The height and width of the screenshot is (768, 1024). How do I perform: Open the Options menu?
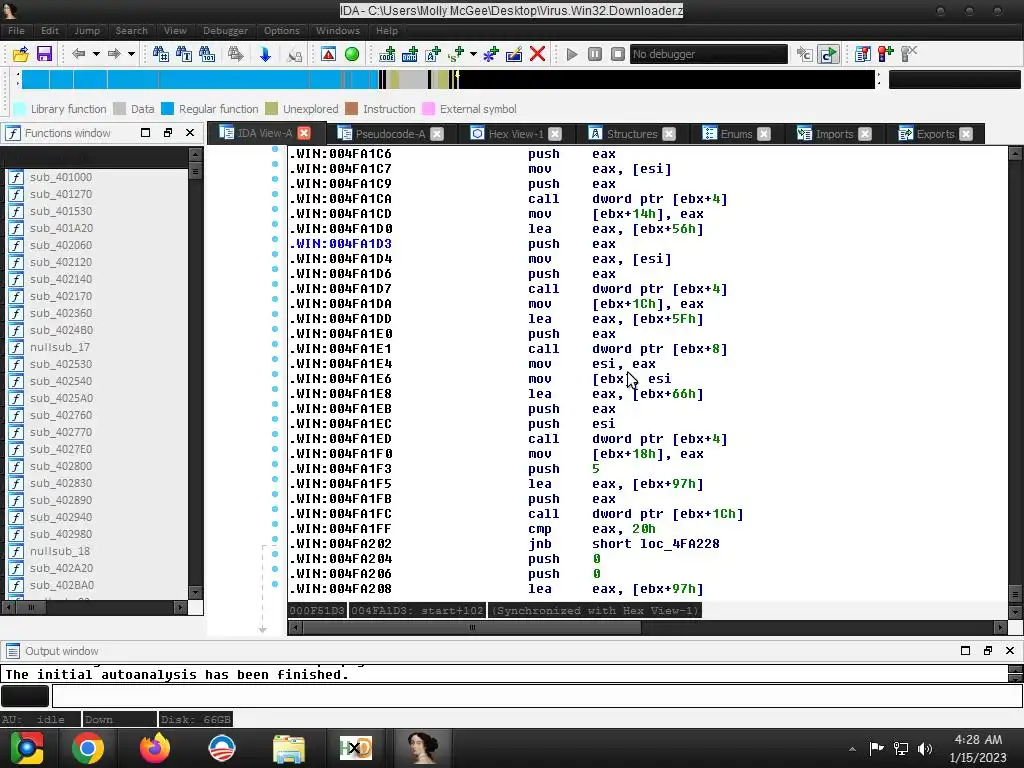[281, 31]
